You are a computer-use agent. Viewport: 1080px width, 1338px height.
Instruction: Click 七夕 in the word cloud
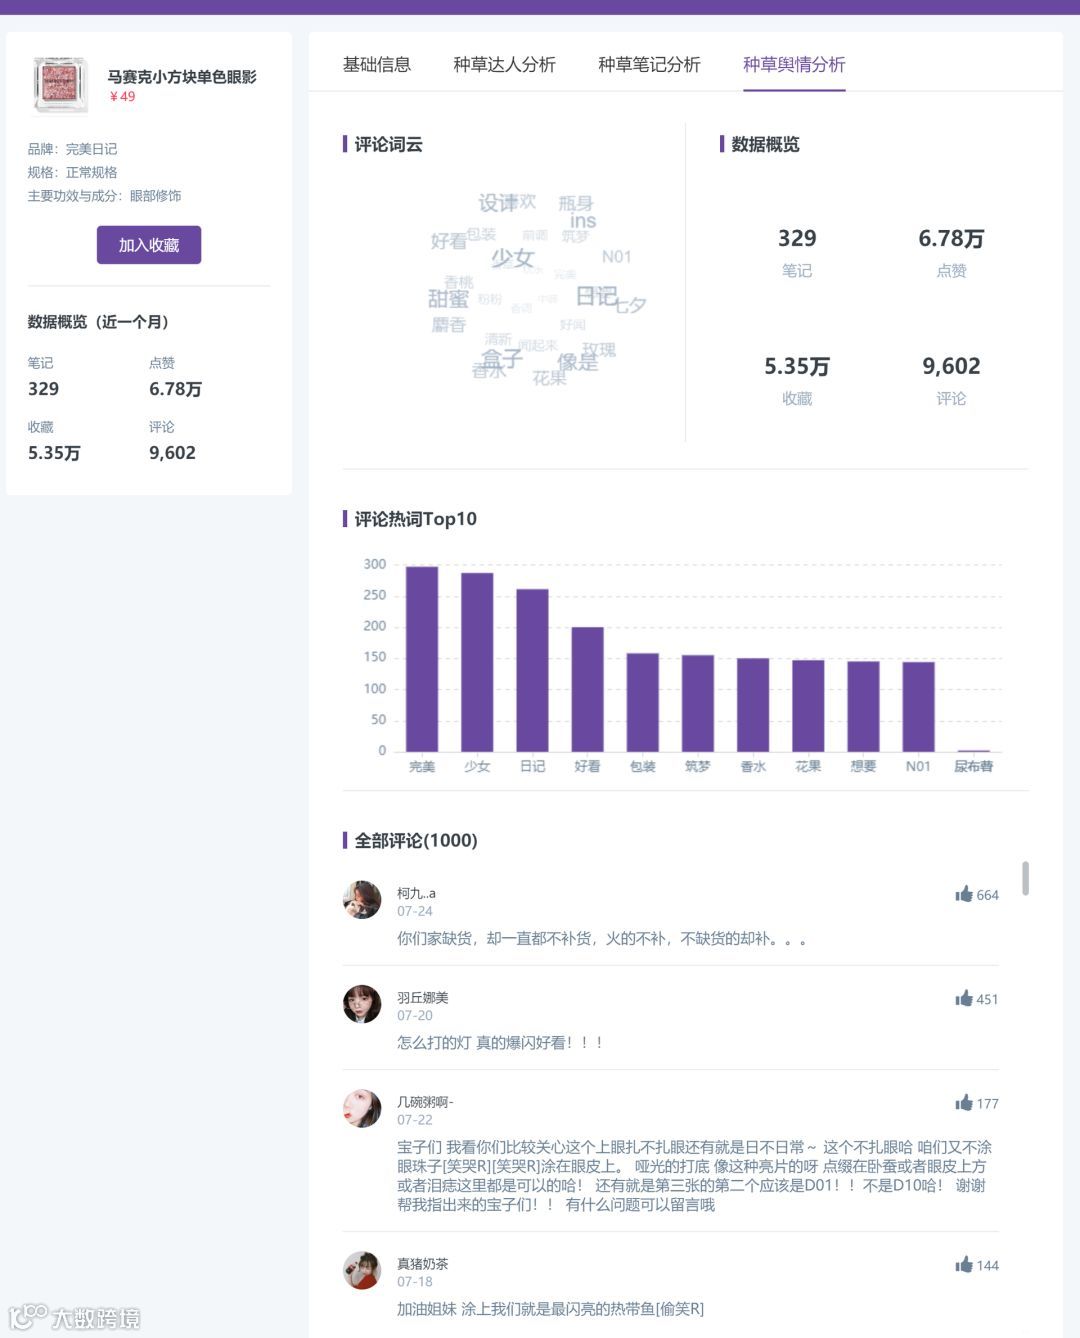pyautogui.click(x=630, y=305)
